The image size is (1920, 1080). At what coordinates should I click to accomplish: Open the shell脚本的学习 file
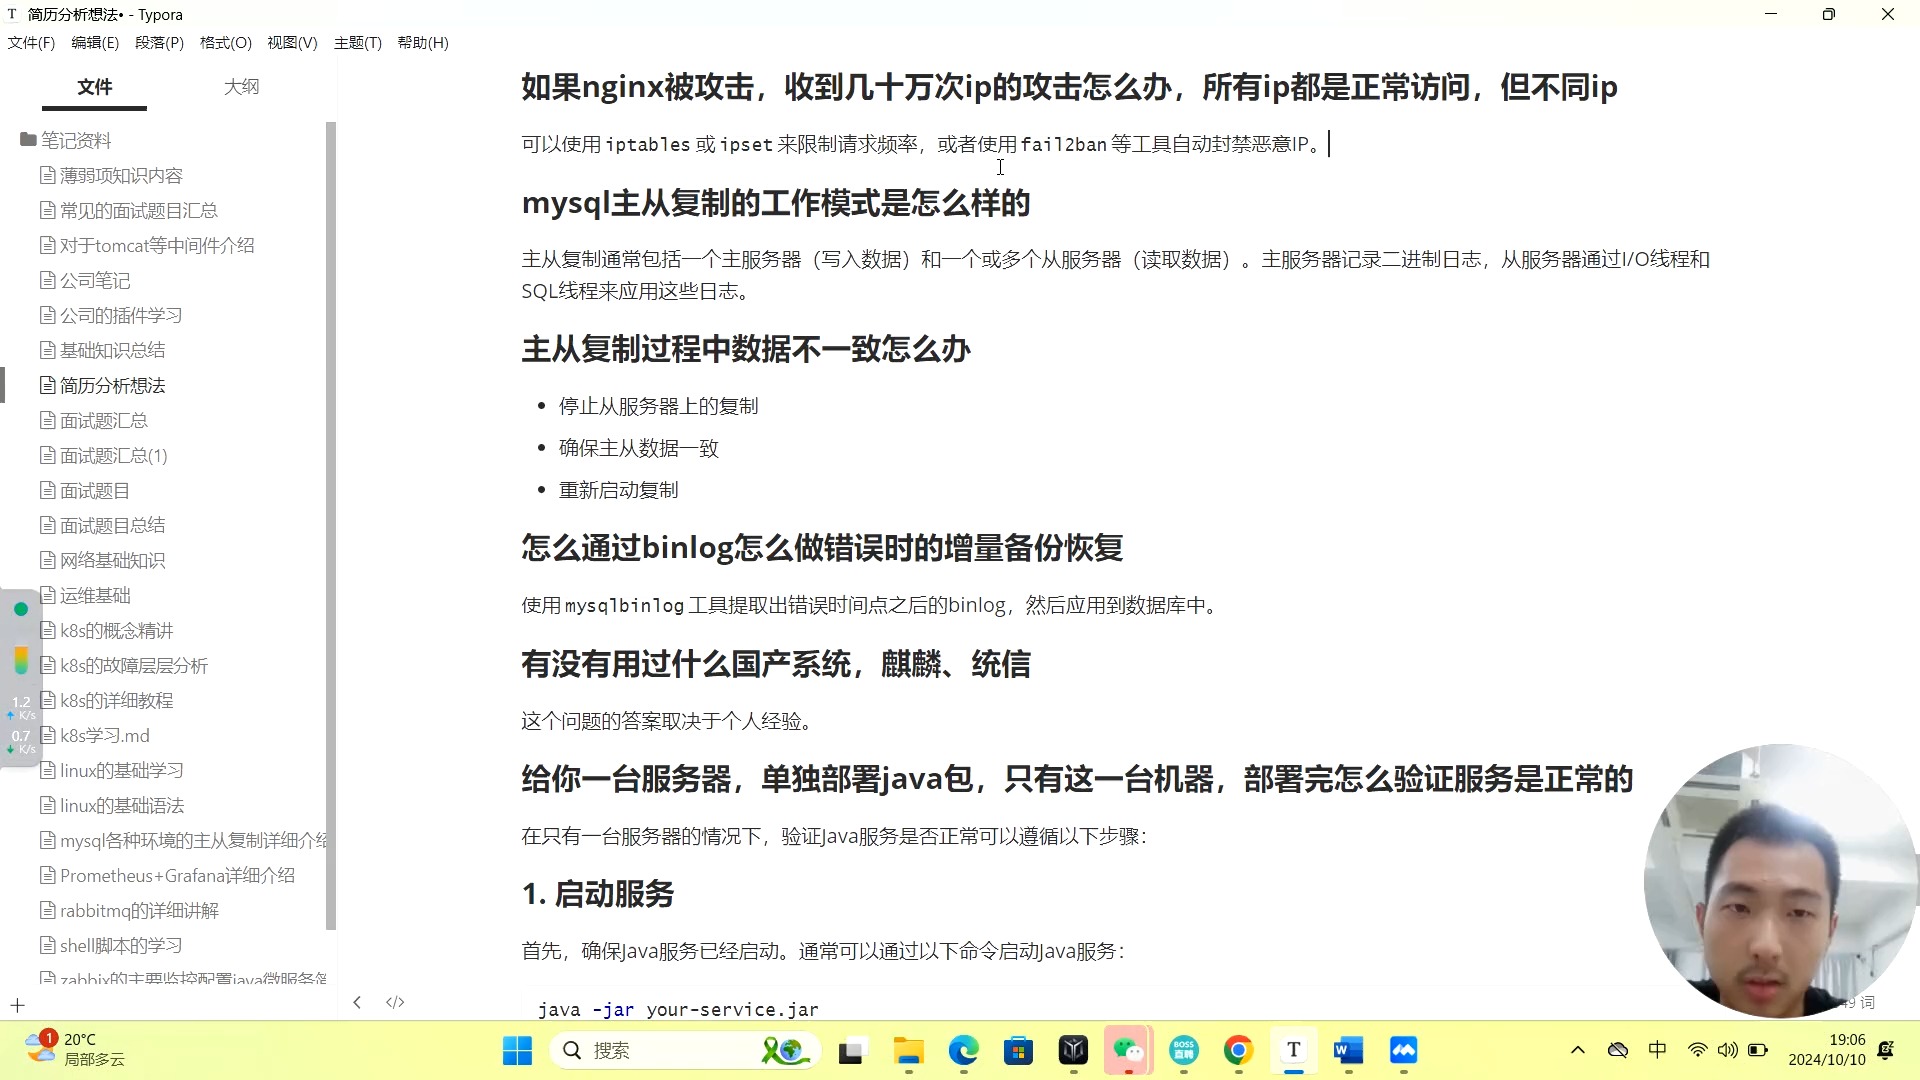coord(111,946)
